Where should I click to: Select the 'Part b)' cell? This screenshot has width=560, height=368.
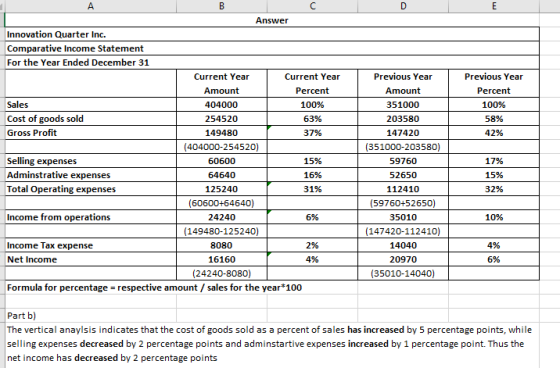[91, 315]
